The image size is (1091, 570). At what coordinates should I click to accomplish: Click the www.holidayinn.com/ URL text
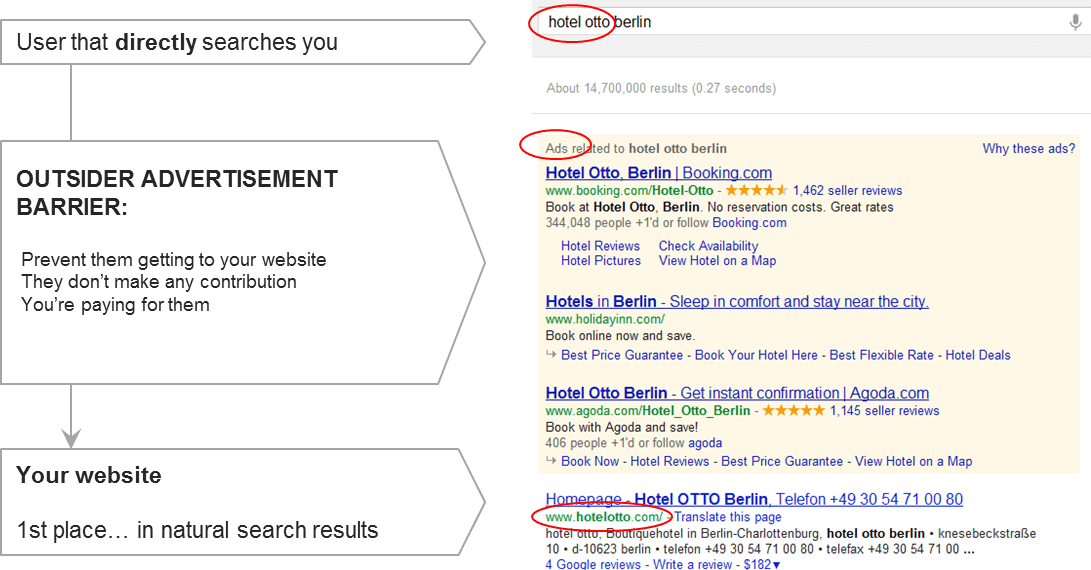click(x=605, y=319)
